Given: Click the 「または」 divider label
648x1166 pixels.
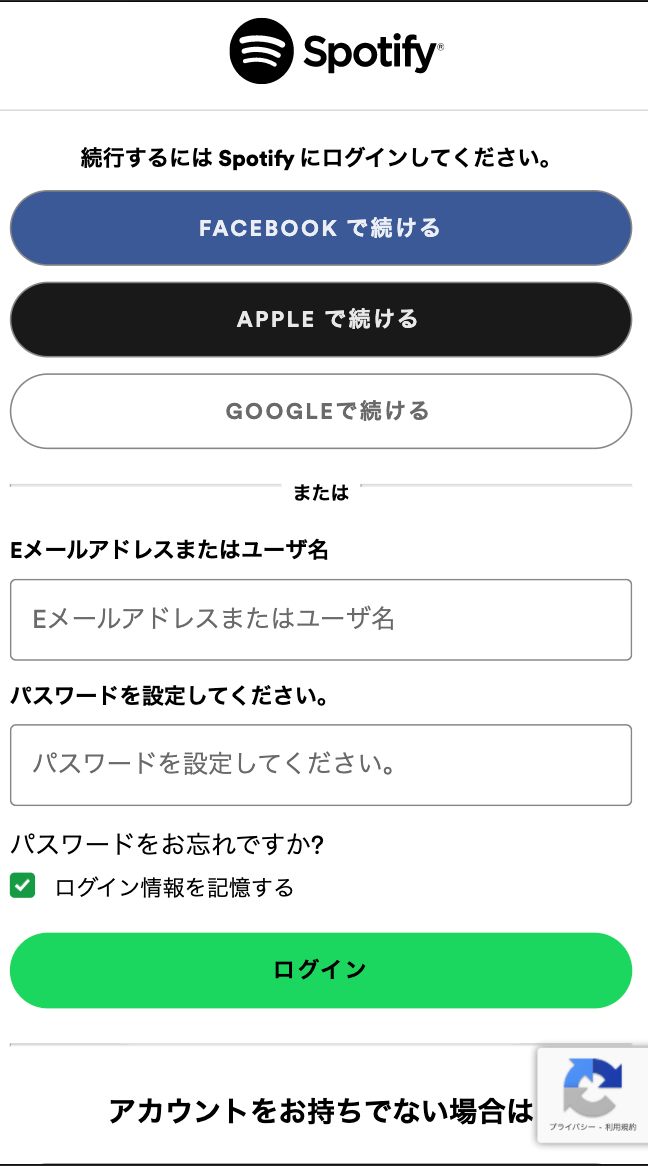Looking at the screenshot, I should (324, 491).
